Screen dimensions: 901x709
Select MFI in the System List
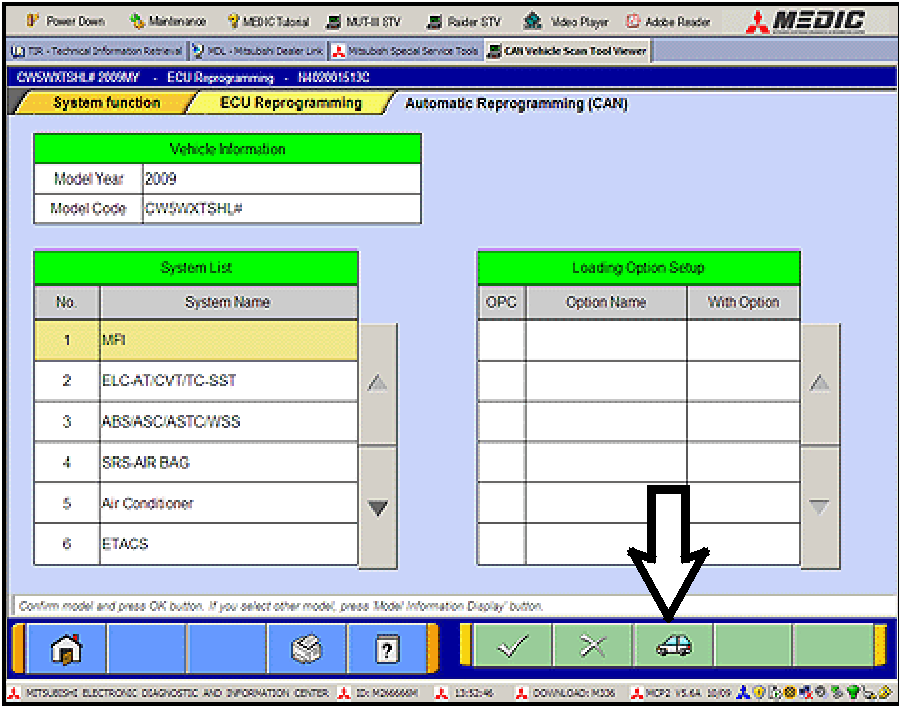pyautogui.click(x=228, y=340)
